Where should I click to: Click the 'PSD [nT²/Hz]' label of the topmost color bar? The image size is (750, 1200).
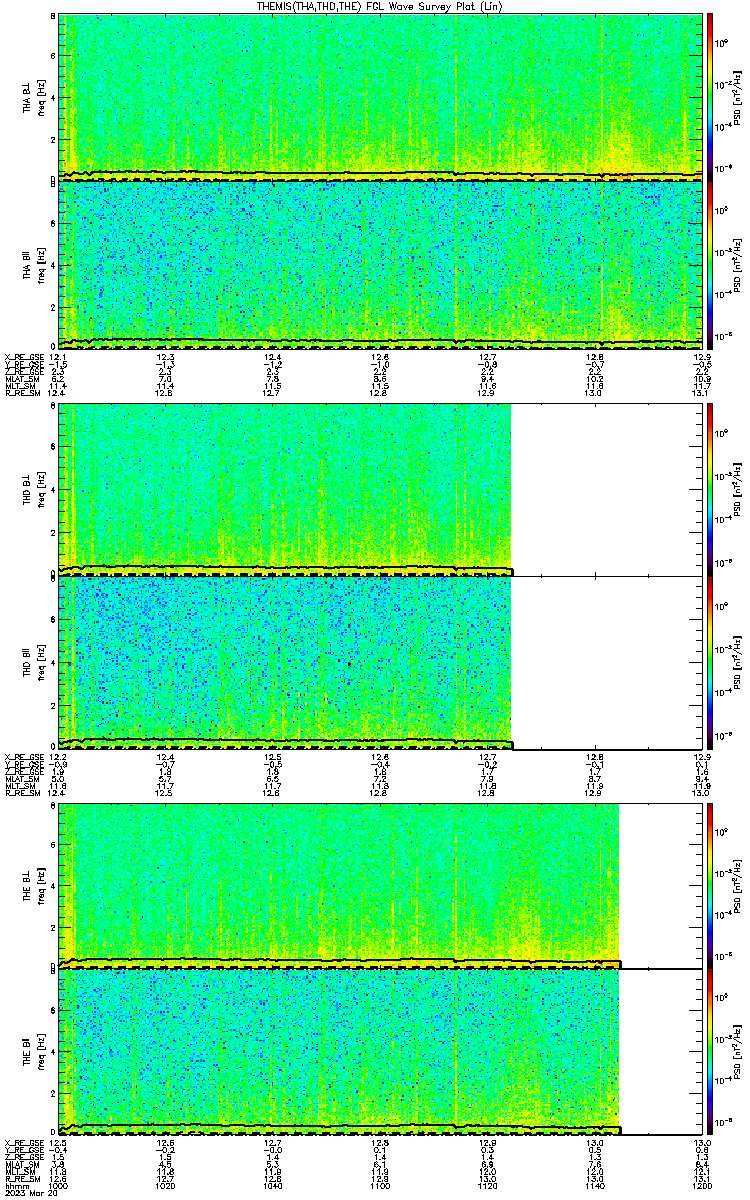click(738, 97)
